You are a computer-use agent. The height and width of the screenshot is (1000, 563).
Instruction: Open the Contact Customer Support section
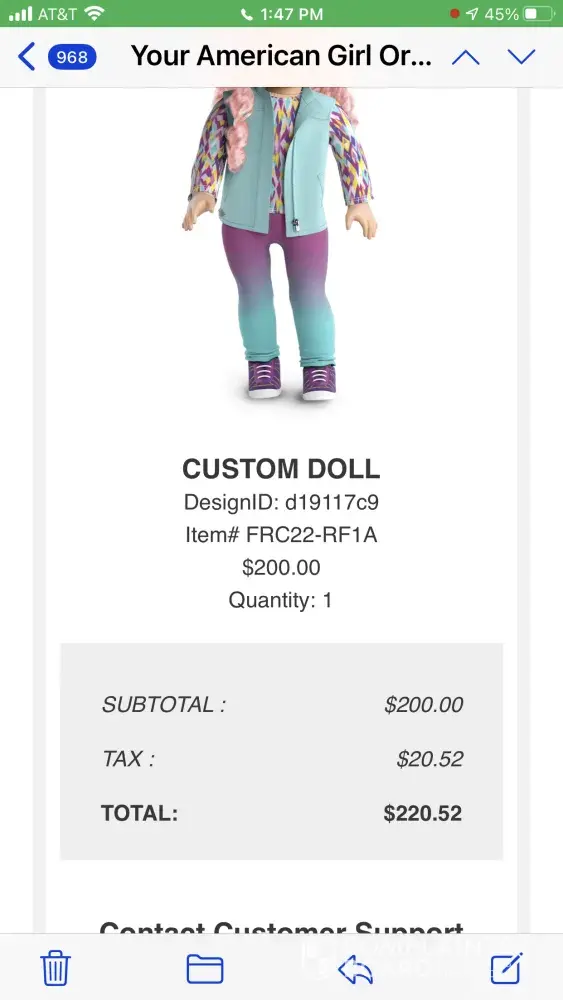click(281, 928)
